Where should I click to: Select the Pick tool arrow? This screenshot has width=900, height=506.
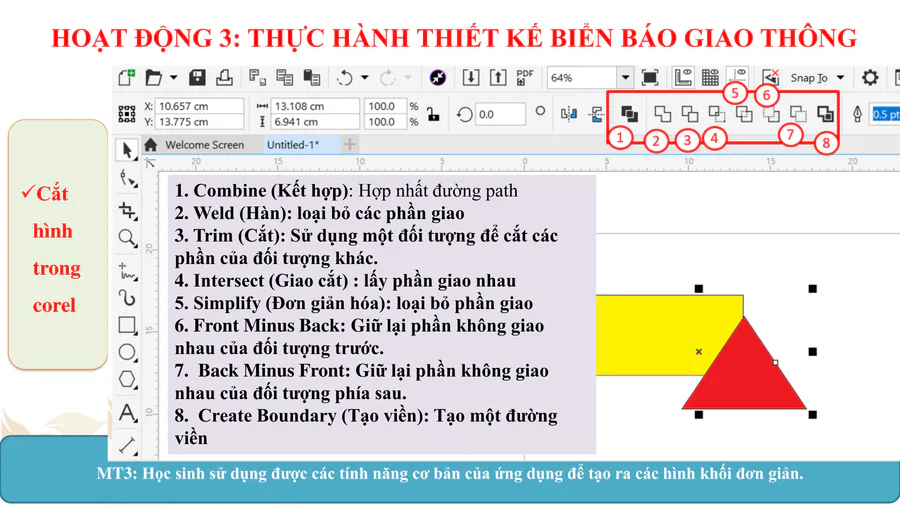pyautogui.click(x=127, y=150)
